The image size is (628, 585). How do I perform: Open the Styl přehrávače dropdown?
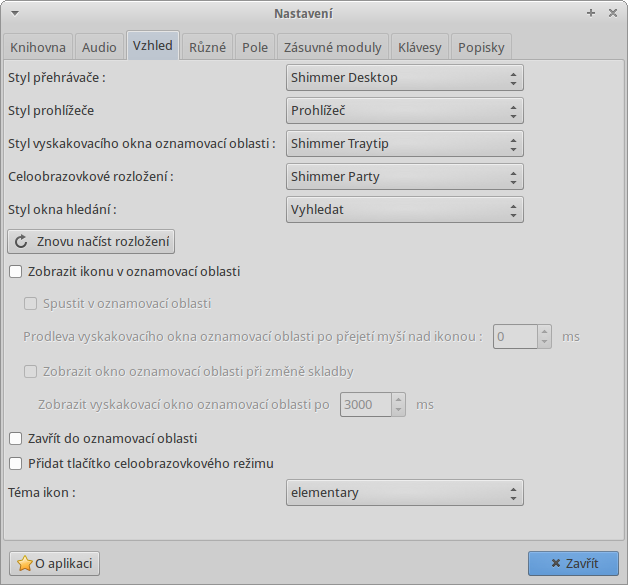[x=405, y=78]
